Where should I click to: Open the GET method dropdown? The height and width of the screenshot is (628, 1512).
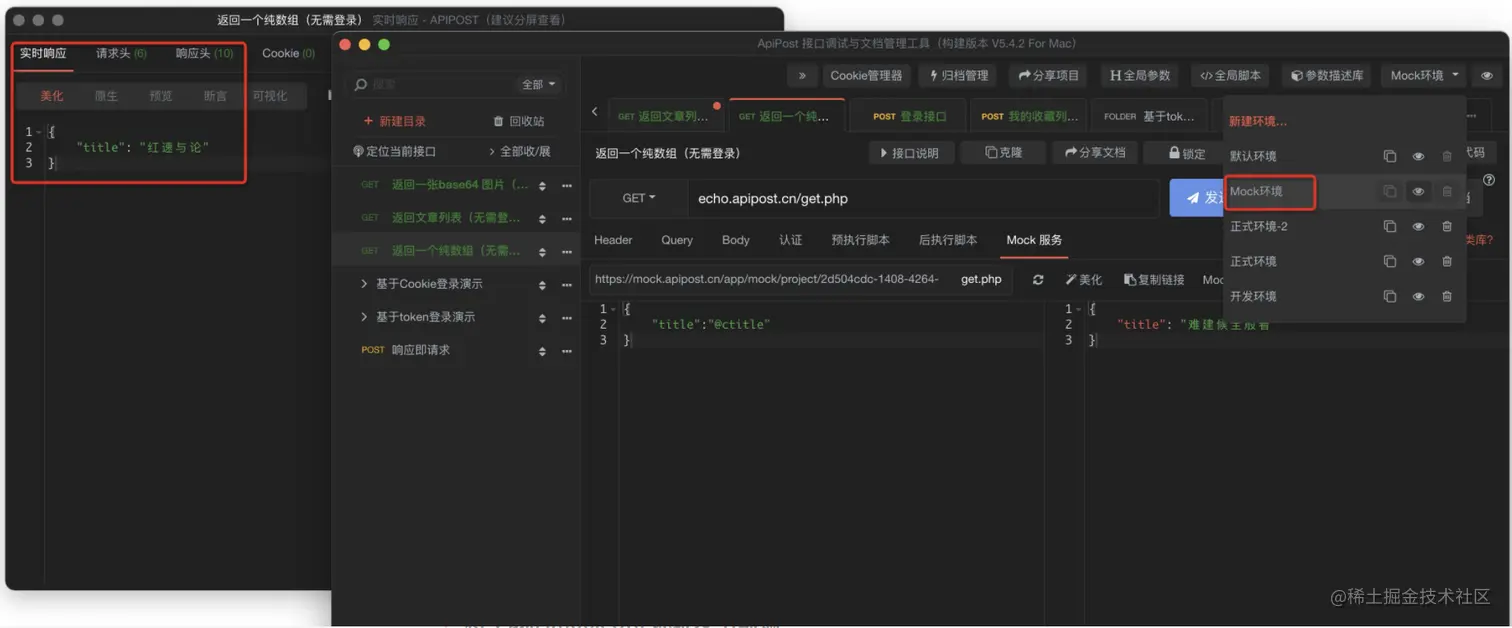coord(638,198)
